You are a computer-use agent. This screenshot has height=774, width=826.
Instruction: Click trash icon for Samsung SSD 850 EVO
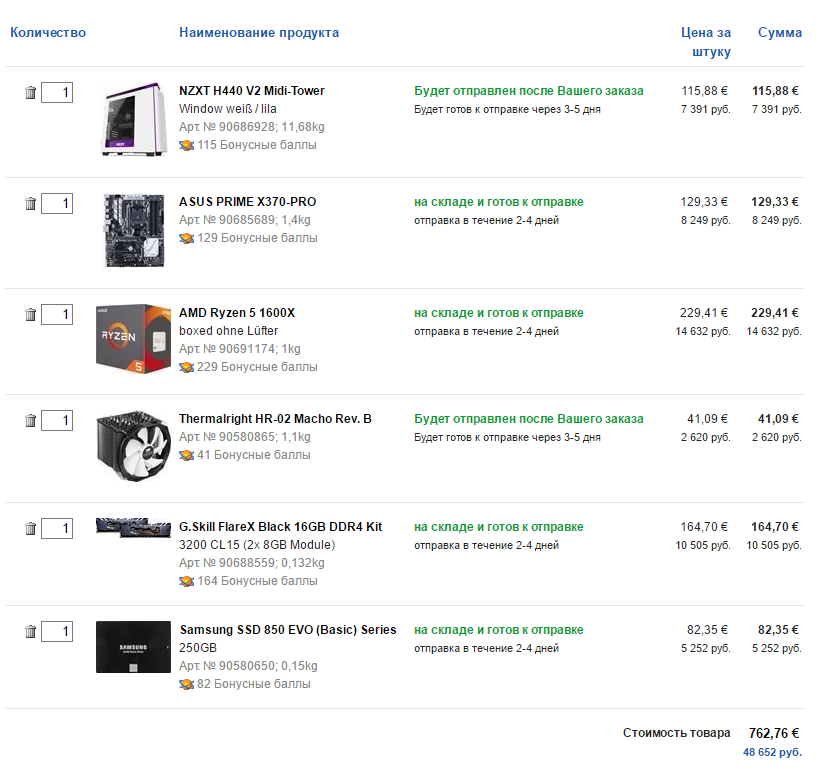click(x=30, y=632)
